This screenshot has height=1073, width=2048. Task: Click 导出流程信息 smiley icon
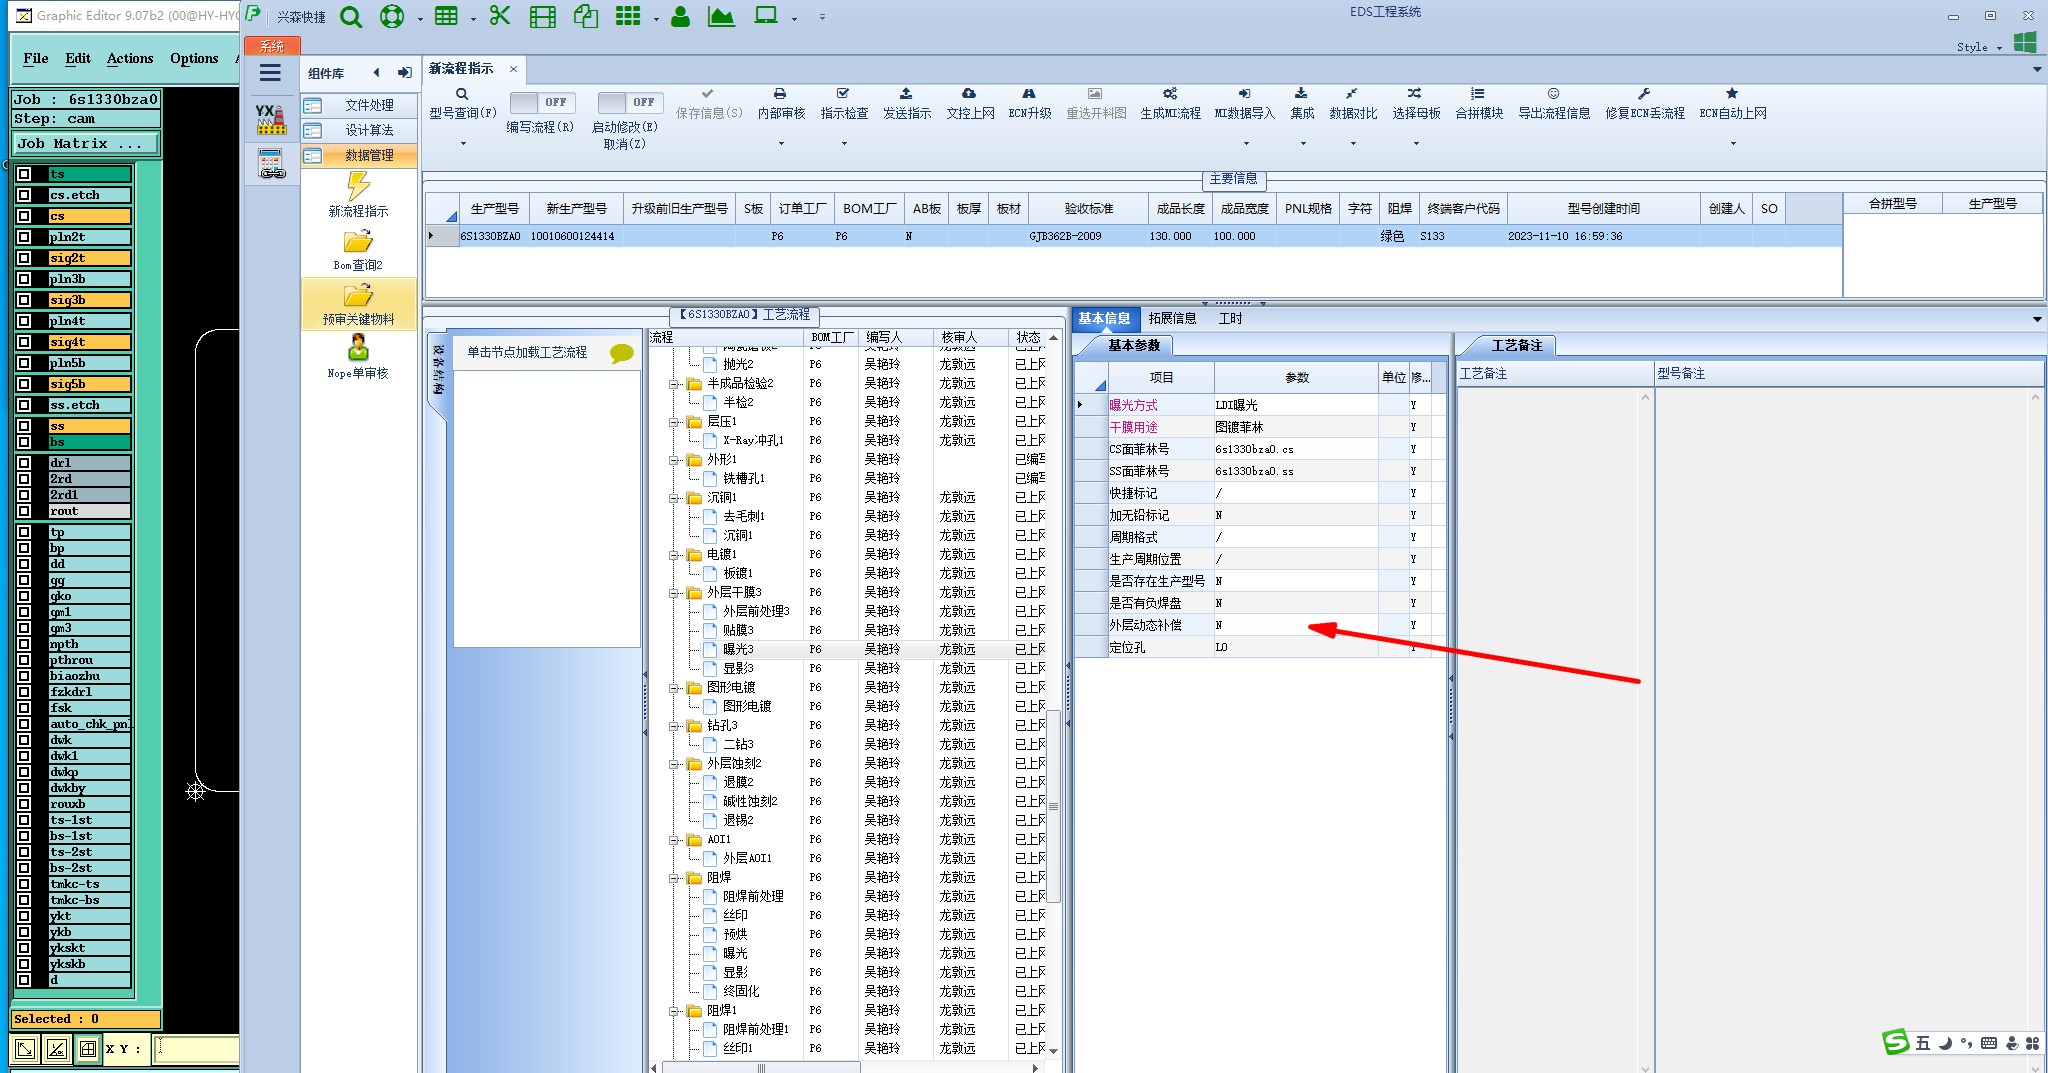coord(1553,93)
